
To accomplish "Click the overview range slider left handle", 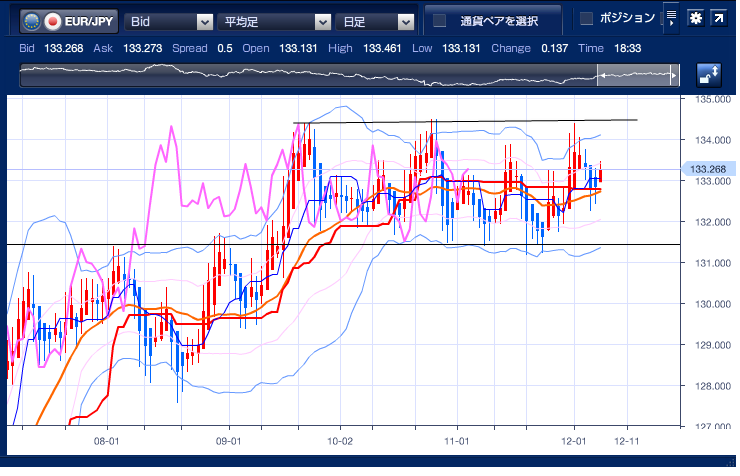I will [603, 75].
